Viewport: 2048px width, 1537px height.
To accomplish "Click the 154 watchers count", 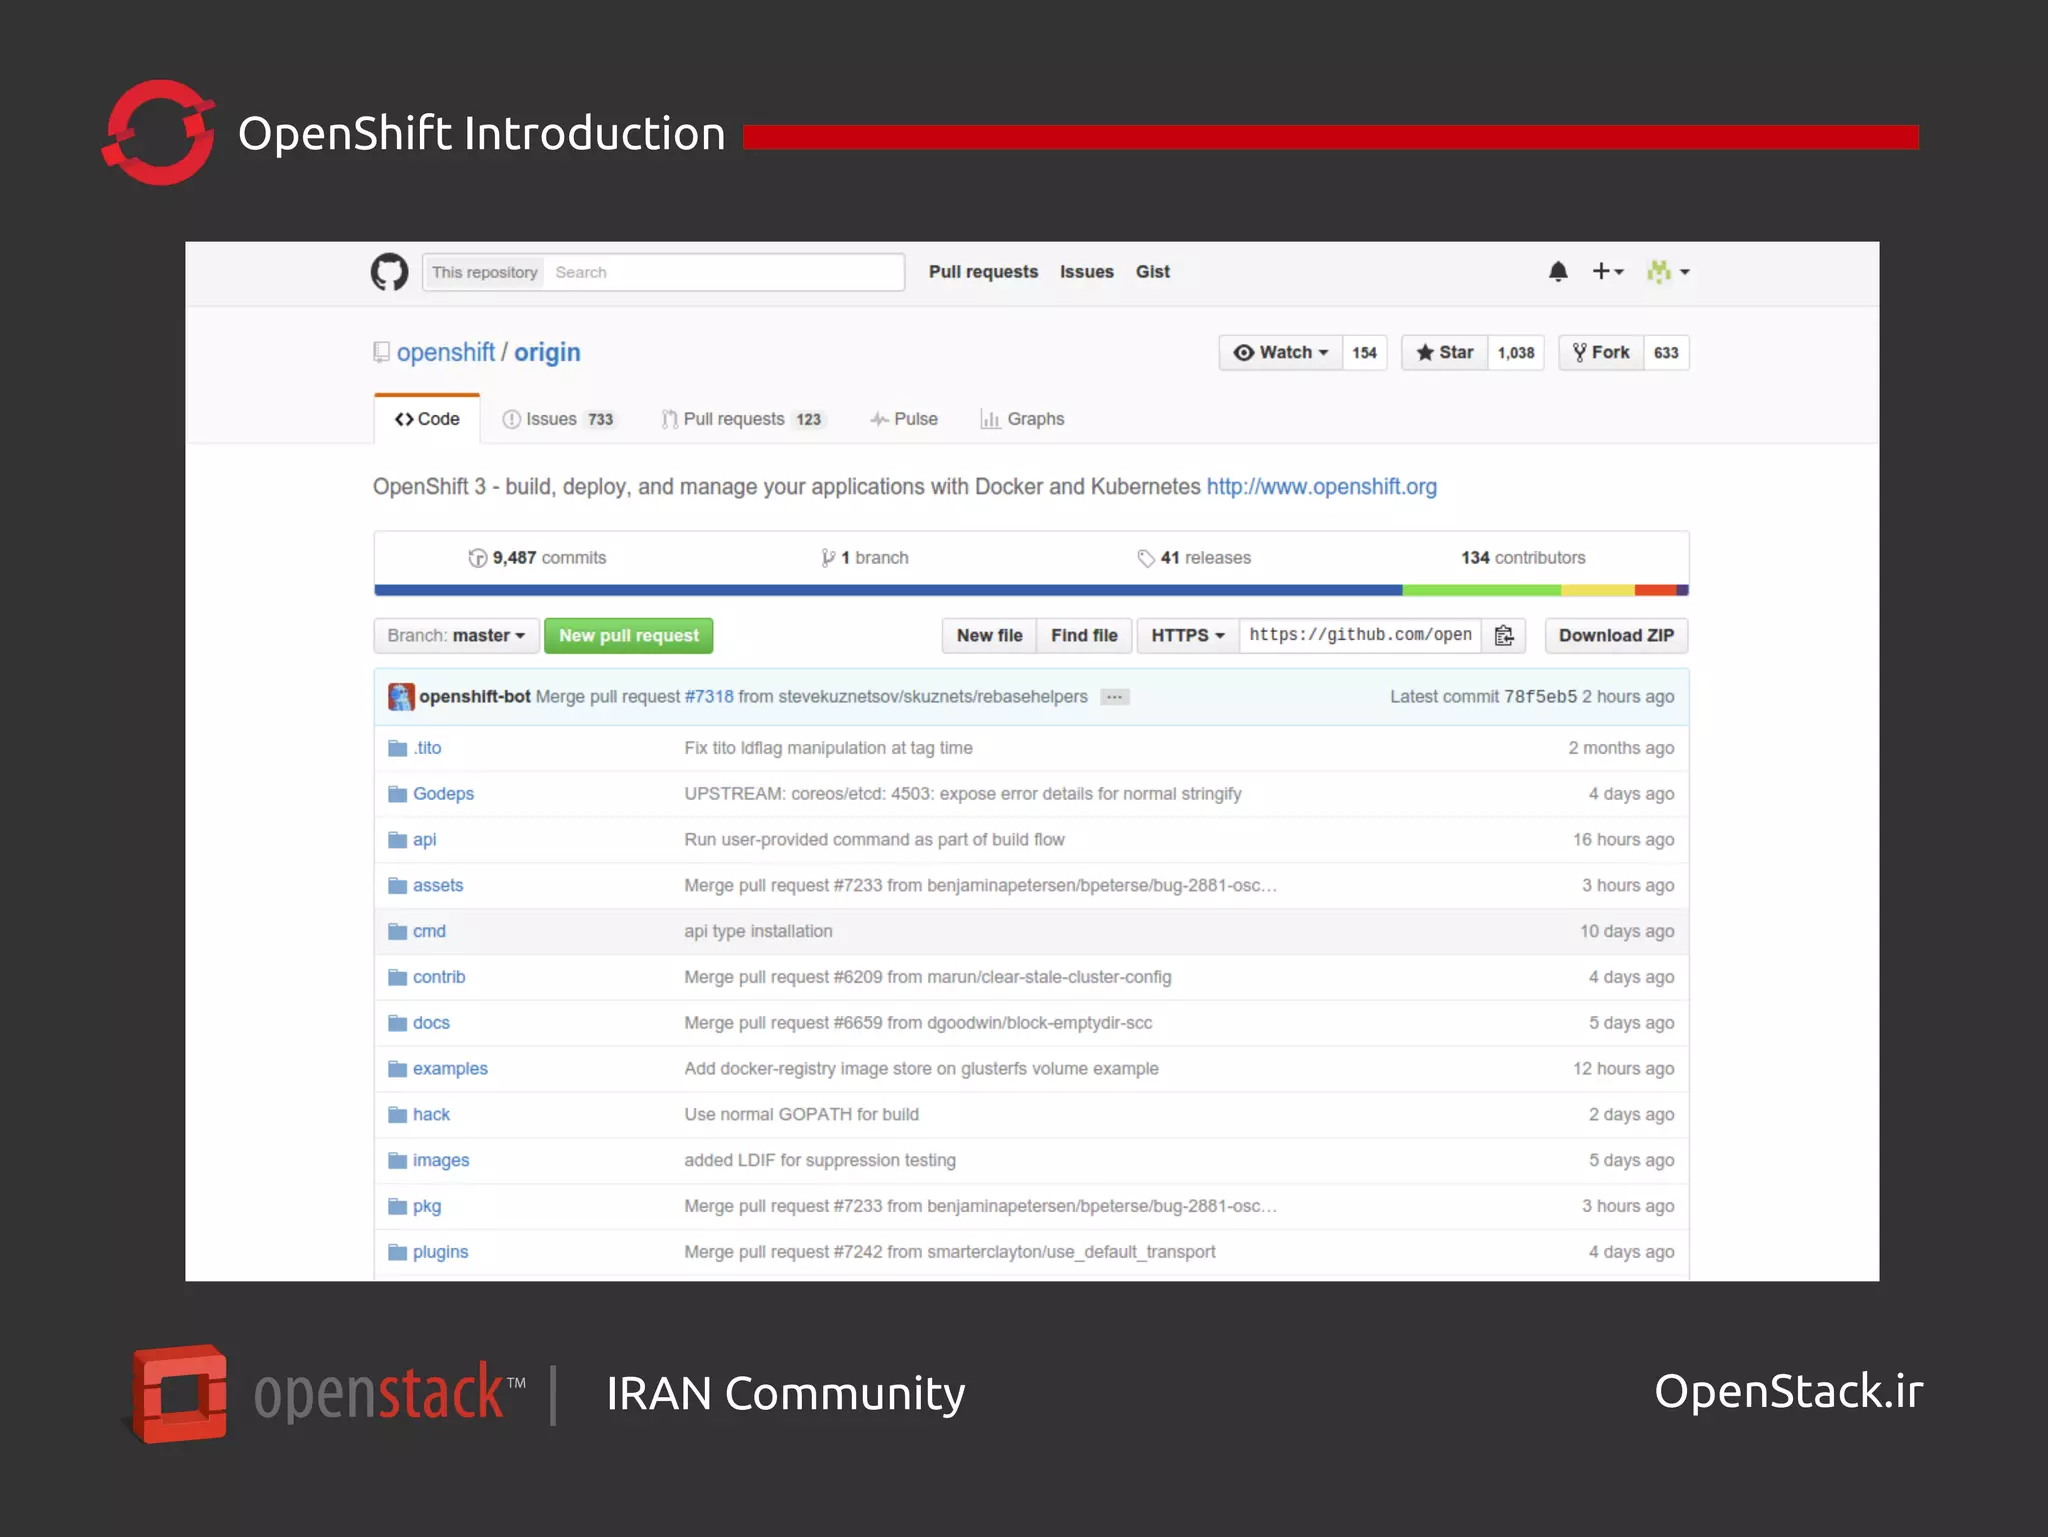I will coord(1364,352).
